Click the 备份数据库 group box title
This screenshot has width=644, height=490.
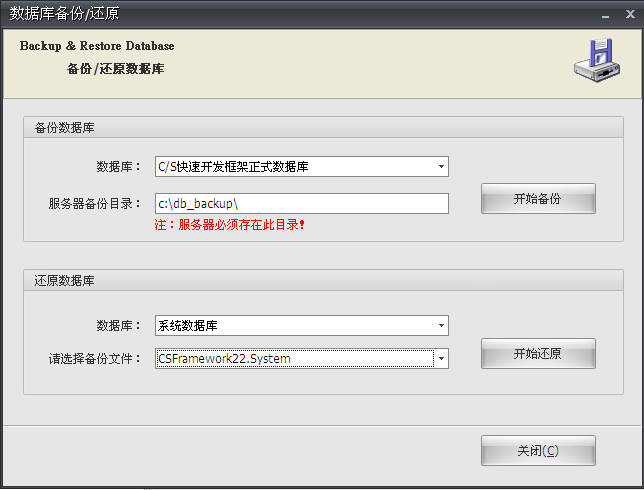(65, 128)
